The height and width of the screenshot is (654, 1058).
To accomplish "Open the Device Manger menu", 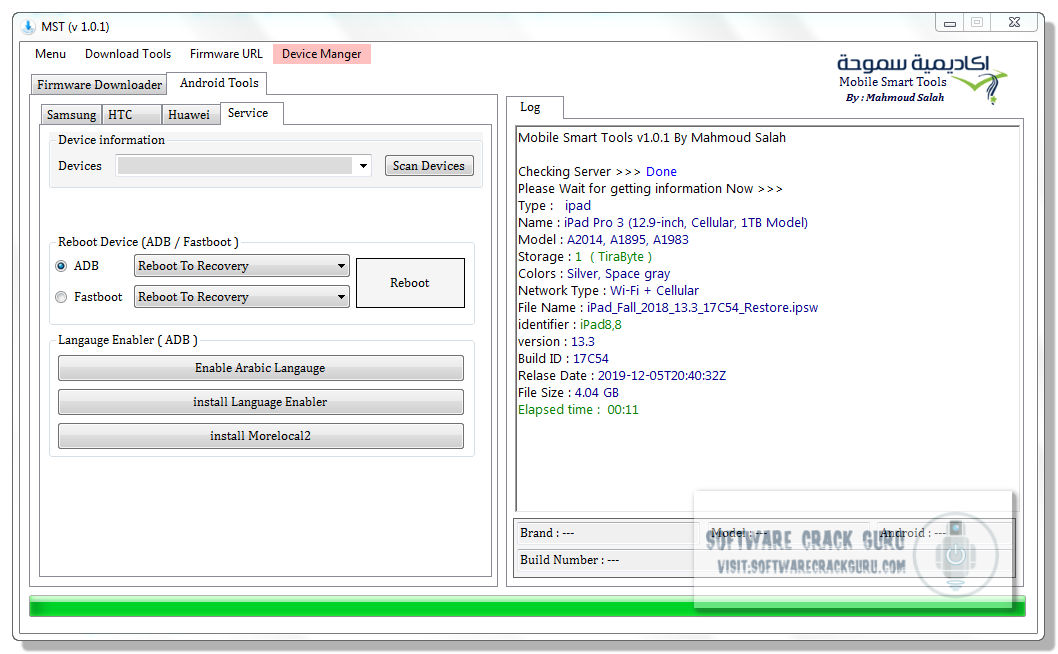I will [x=322, y=54].
